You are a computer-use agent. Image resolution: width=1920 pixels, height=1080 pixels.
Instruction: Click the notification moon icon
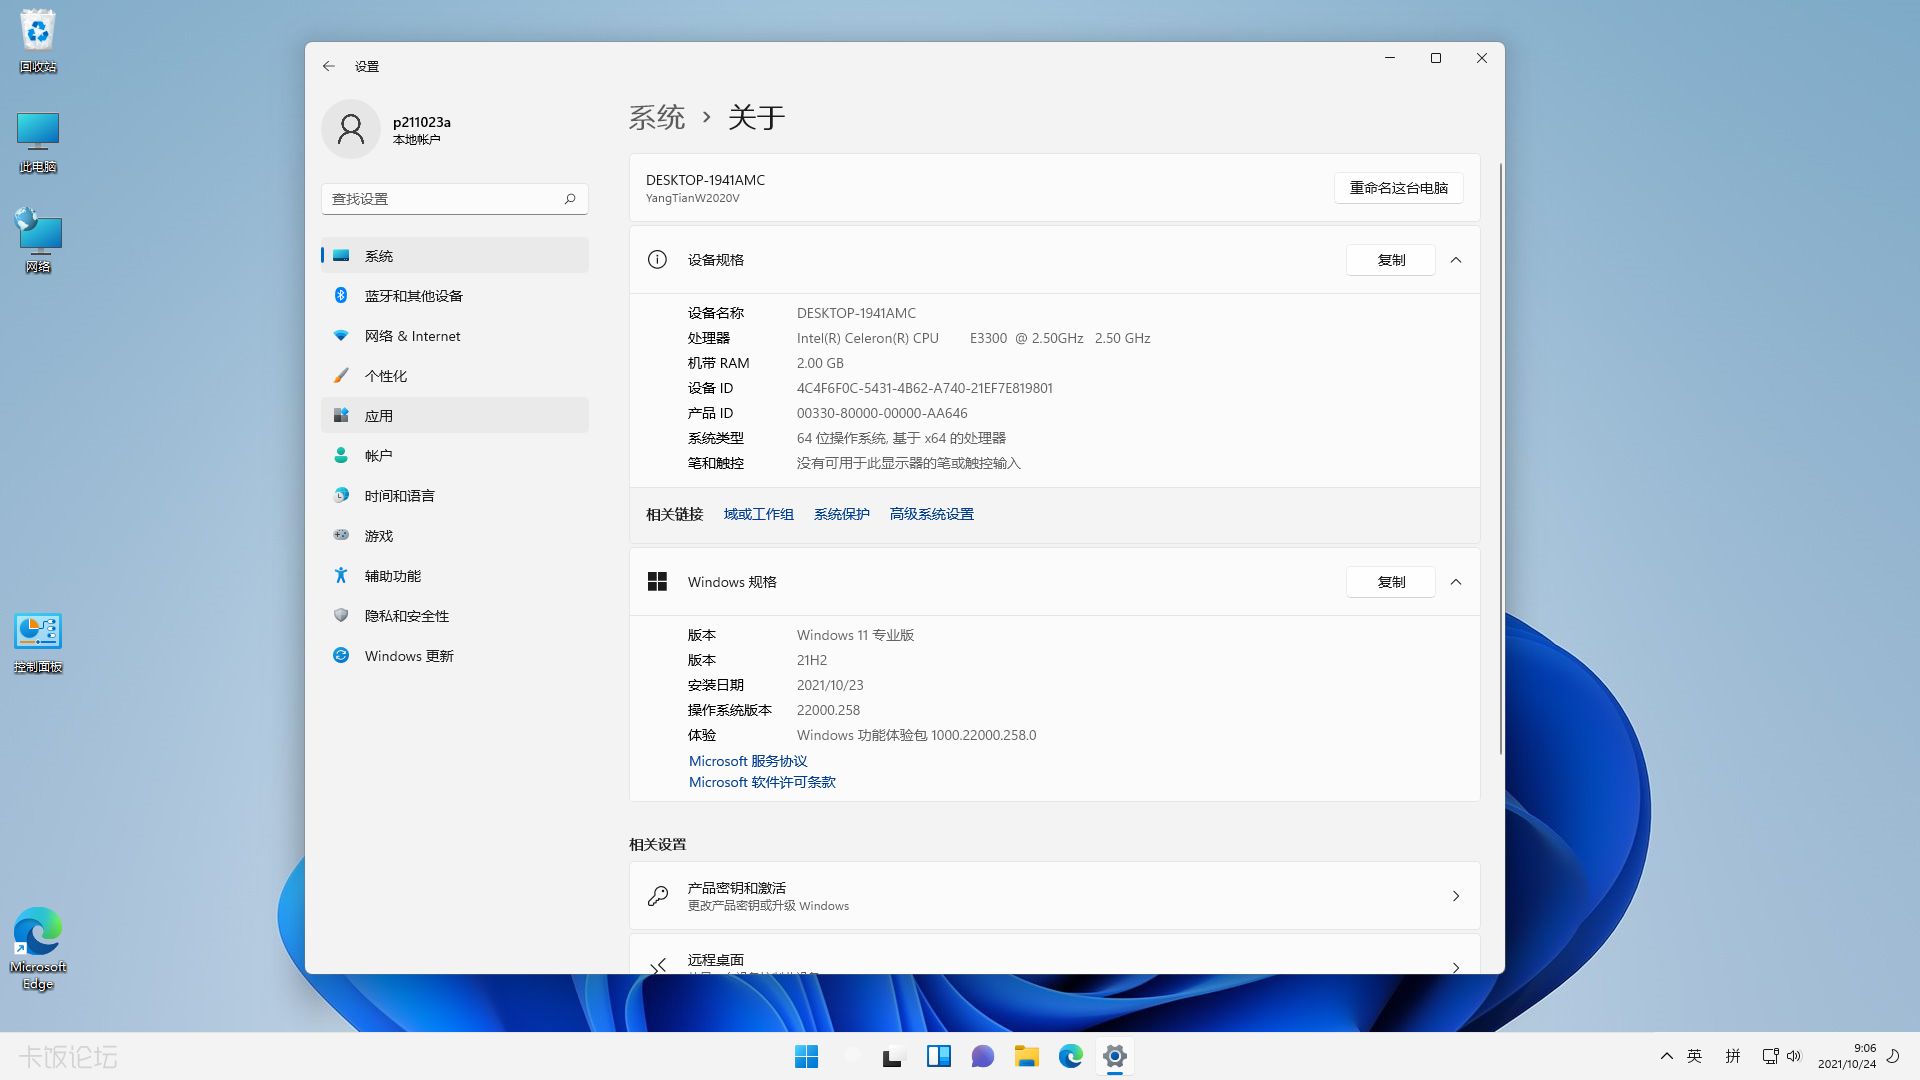coord(1893,1056)
